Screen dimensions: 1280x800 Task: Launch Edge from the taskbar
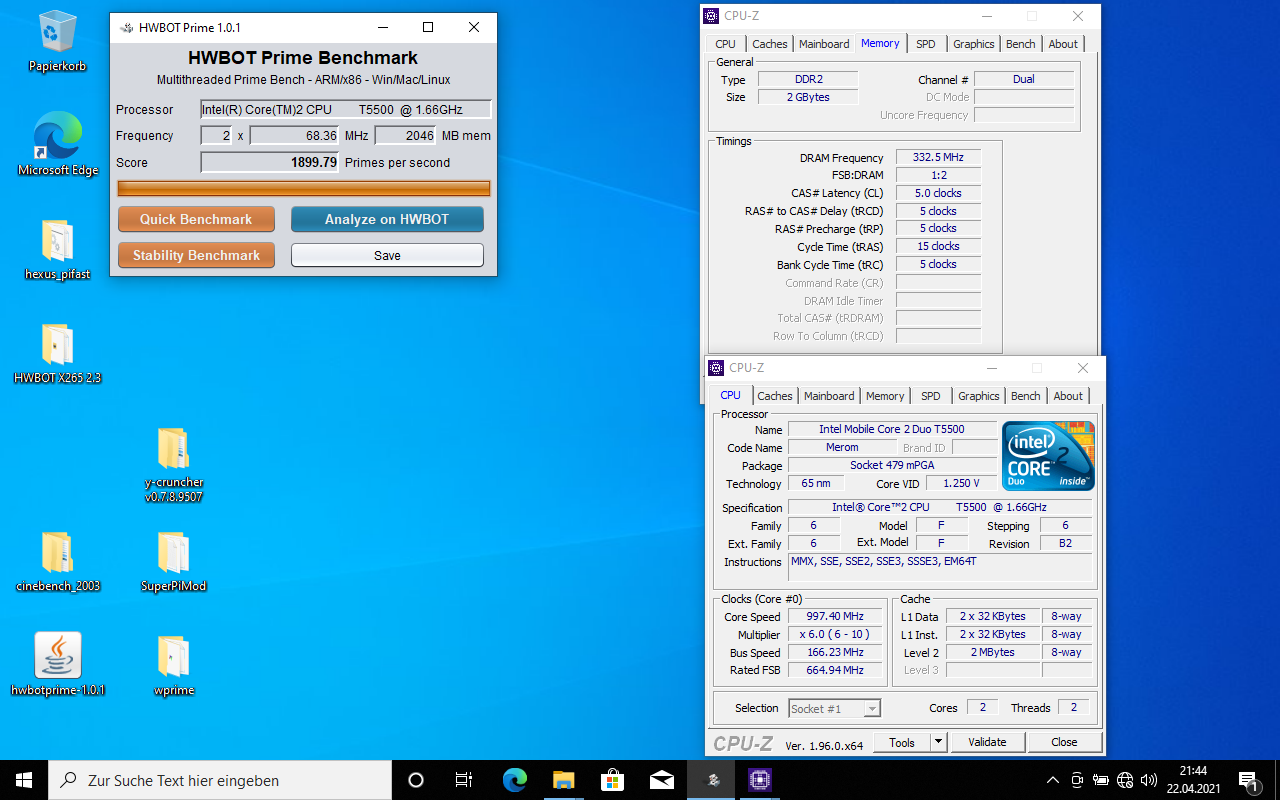point(514,780)
